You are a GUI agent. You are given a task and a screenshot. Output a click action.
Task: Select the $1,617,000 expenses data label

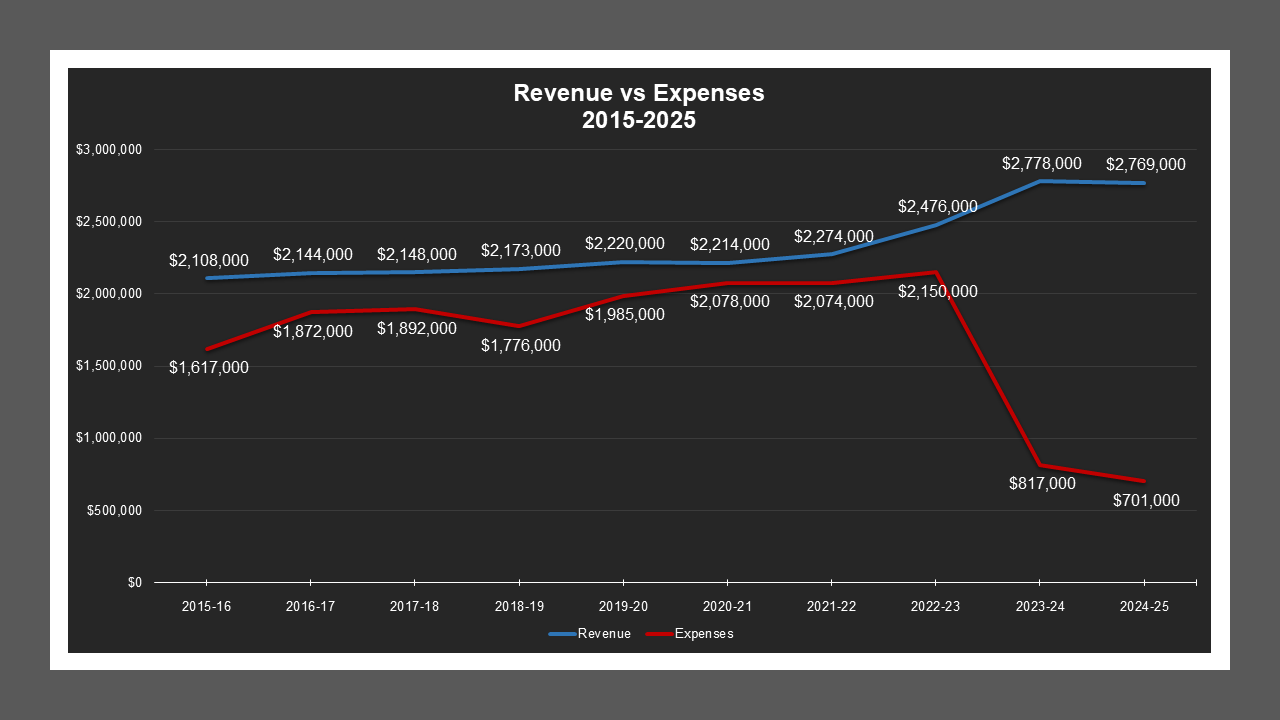[x=208, y=367]
